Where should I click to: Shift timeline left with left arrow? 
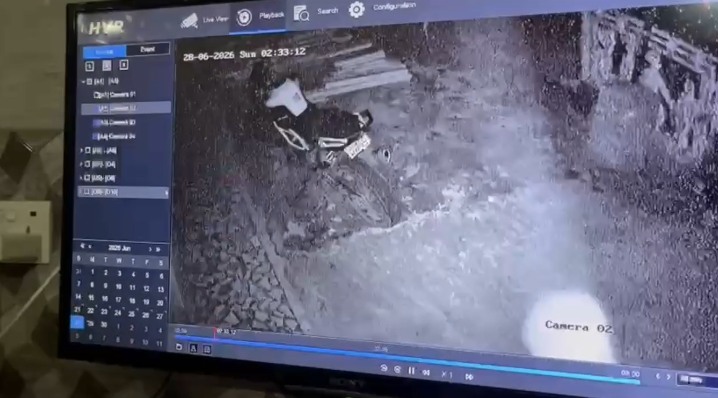click(x=658, y=376)
